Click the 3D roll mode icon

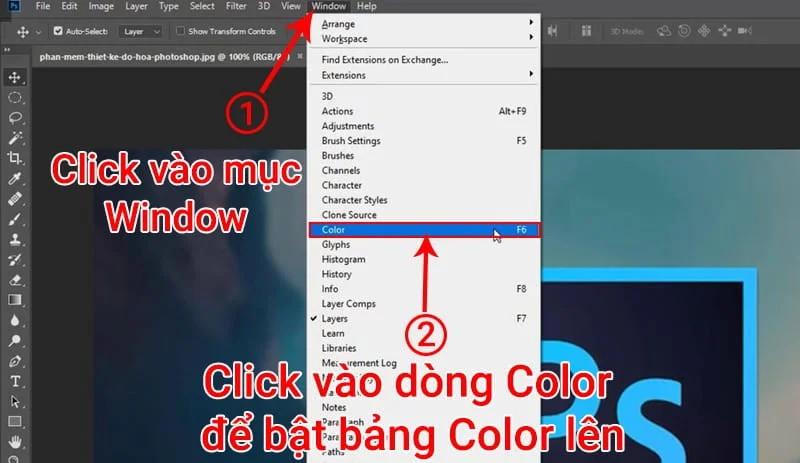(x=684, y=31)
